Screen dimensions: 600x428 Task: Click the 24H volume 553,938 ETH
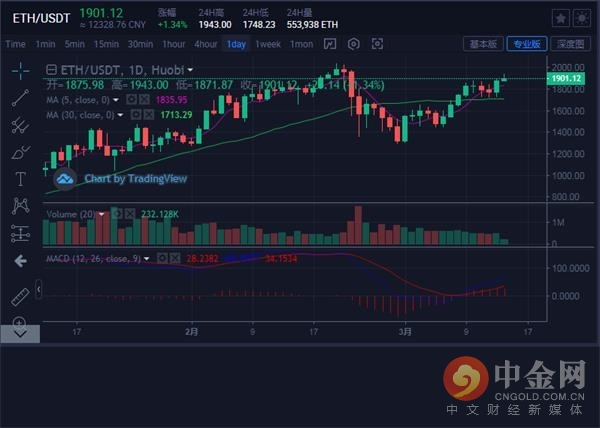[x=312, y=25]
